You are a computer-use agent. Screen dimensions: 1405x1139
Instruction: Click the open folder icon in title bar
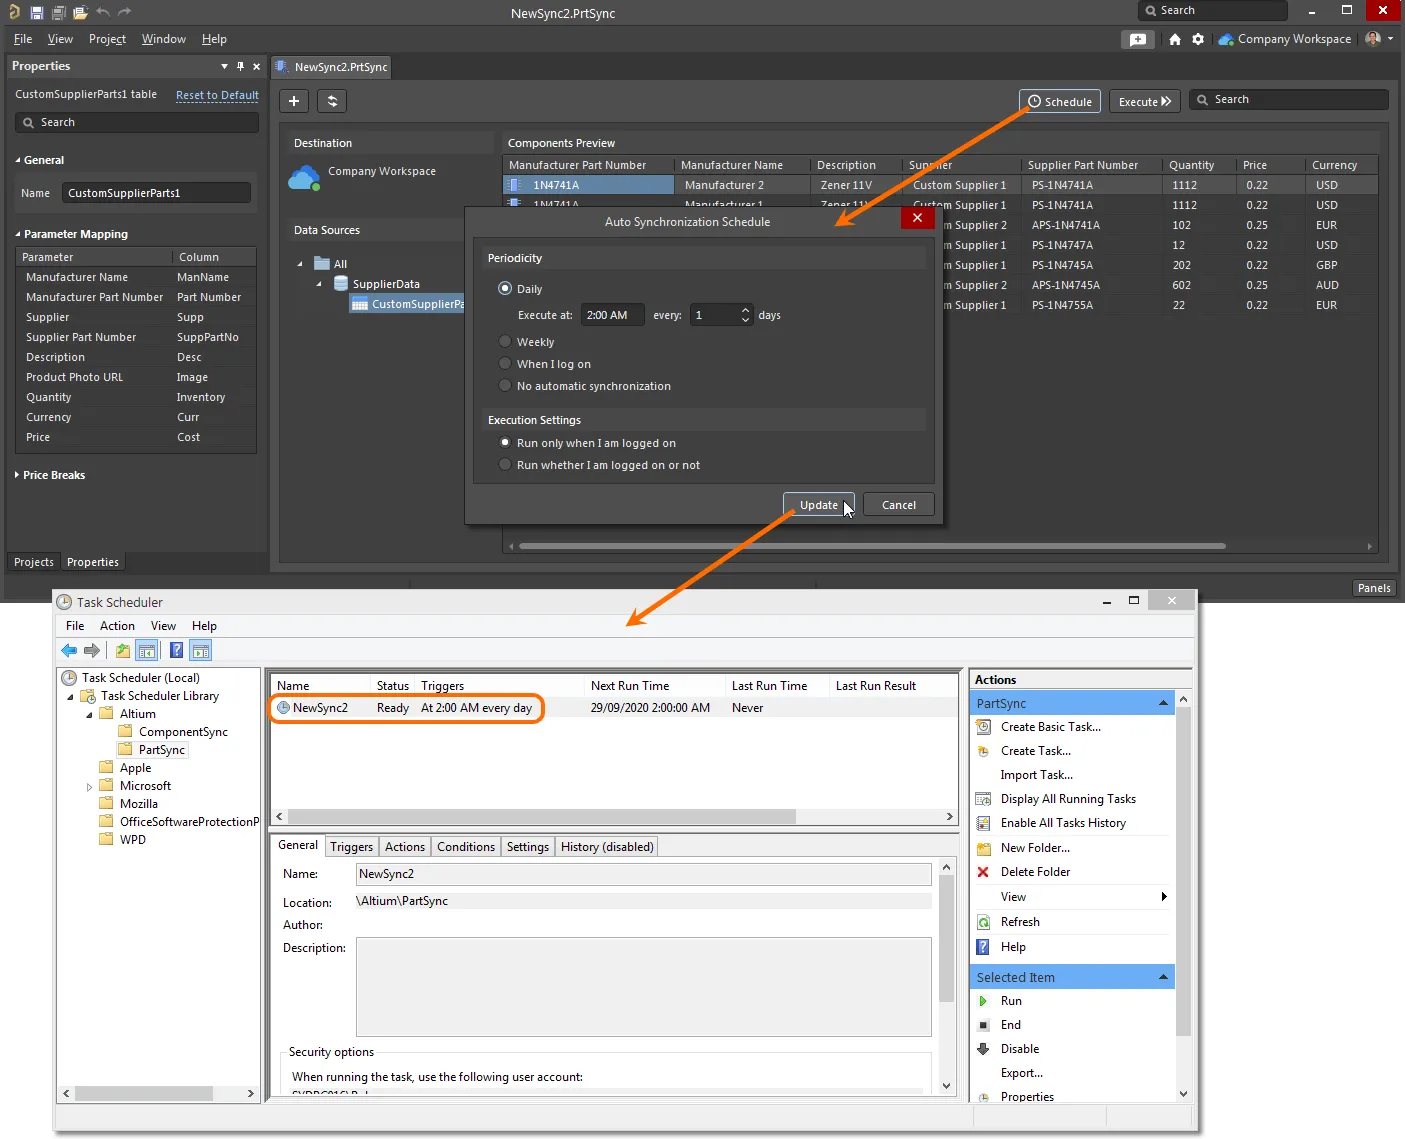coord(80,13)
